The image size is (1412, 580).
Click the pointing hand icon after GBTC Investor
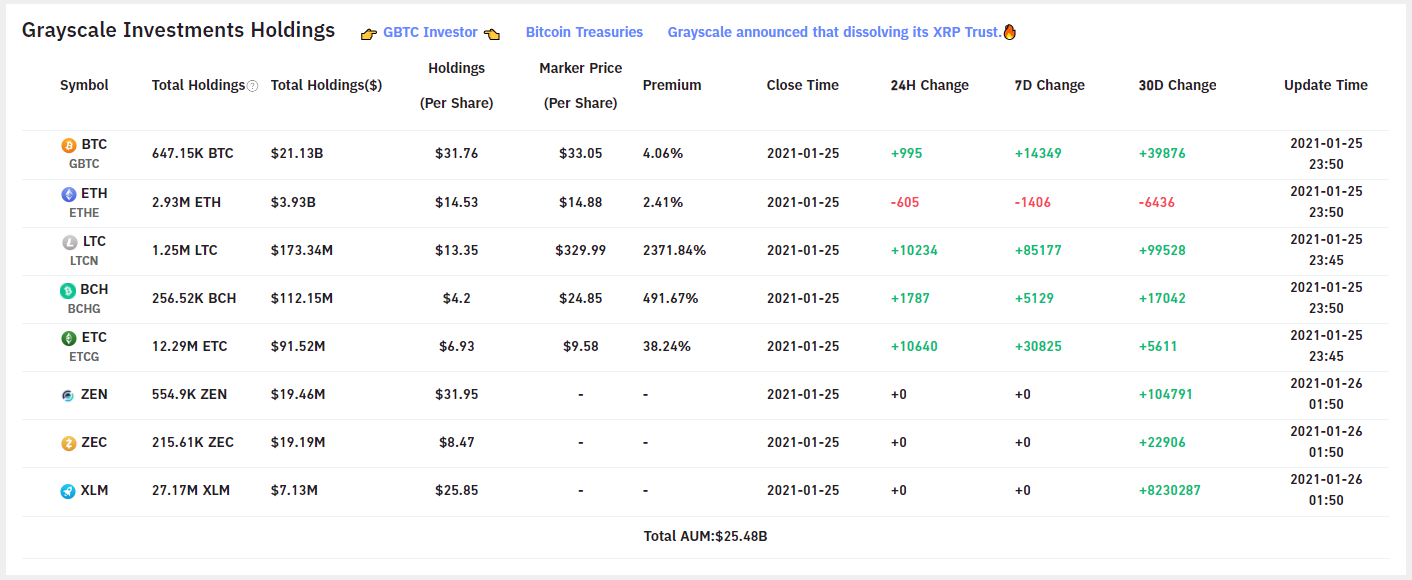[x=492, y=33]
